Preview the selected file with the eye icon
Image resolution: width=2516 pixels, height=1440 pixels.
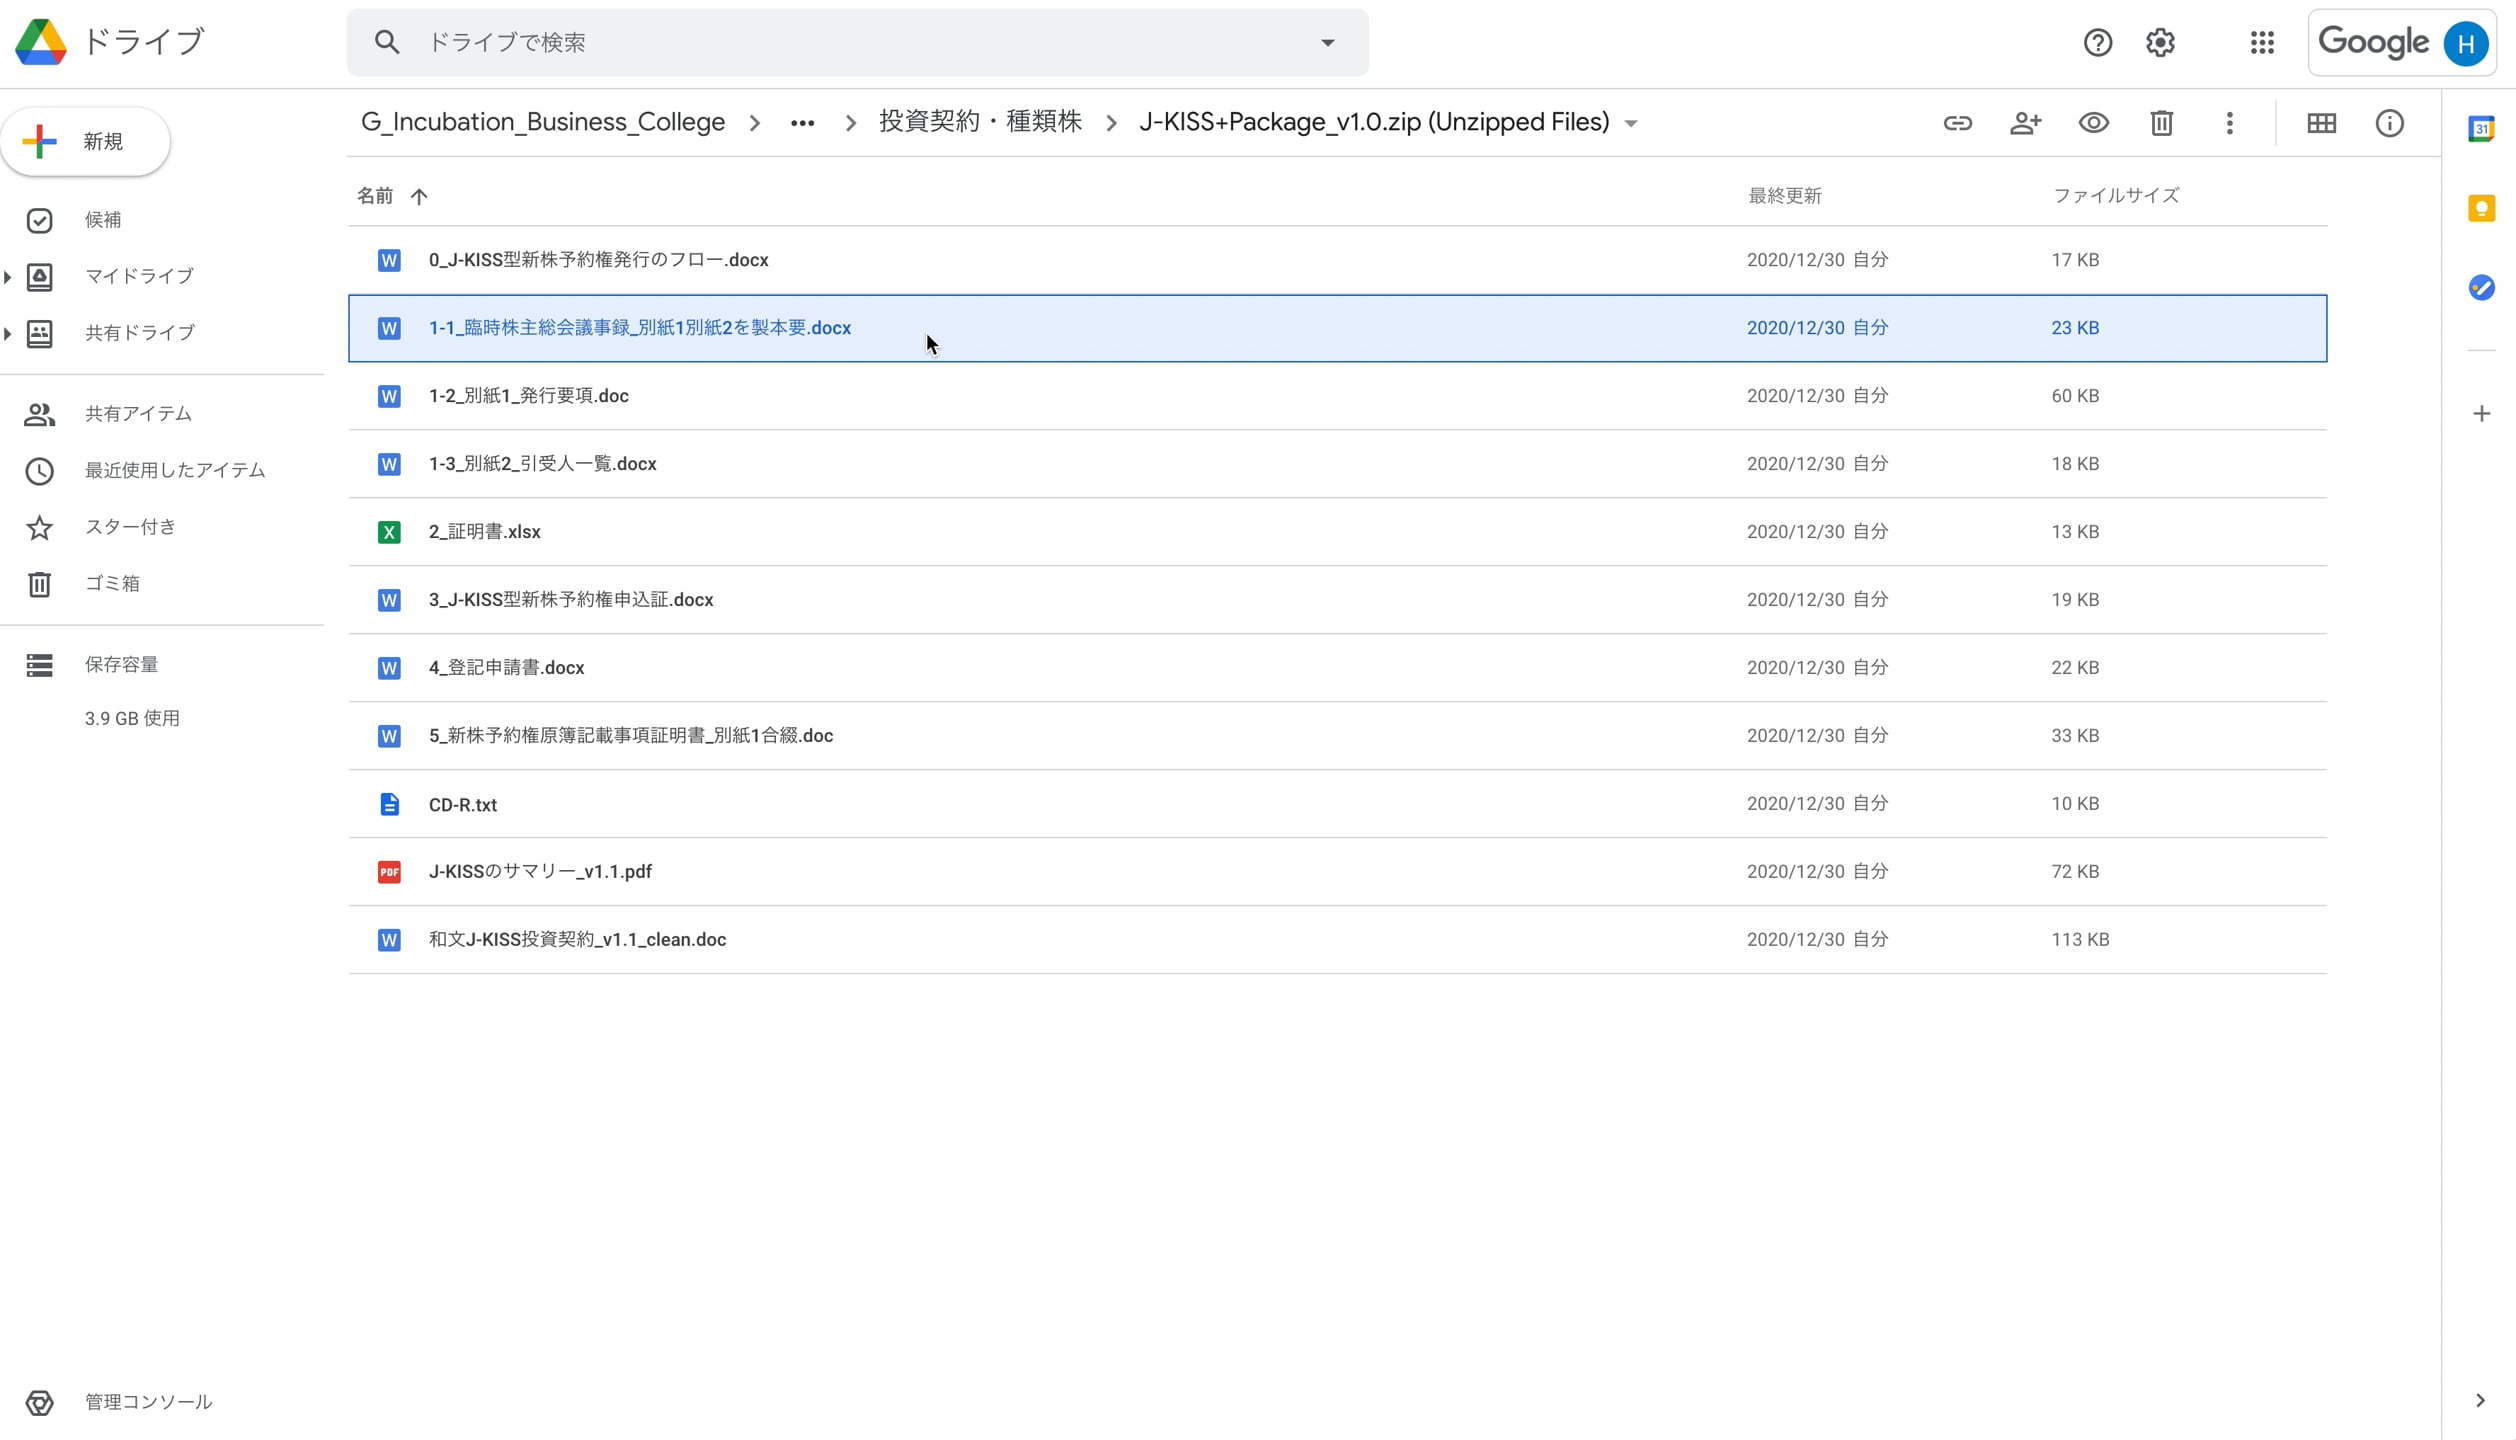pyautogui.click(x=2094, y=122)
